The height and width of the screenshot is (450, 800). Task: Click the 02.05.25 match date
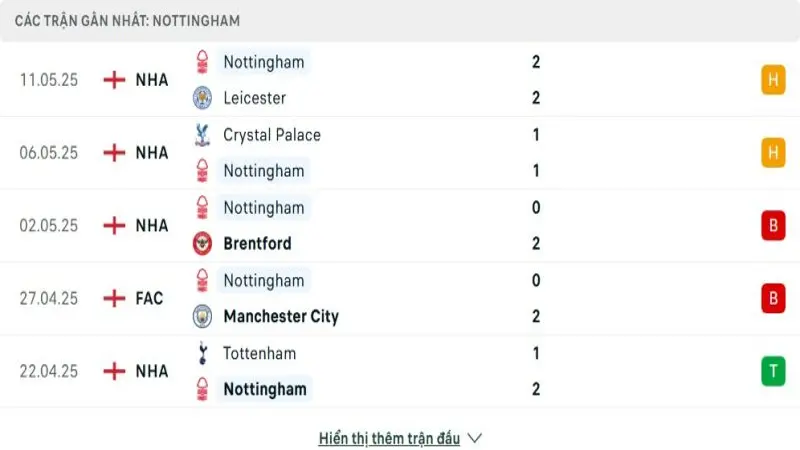[49, 226]
